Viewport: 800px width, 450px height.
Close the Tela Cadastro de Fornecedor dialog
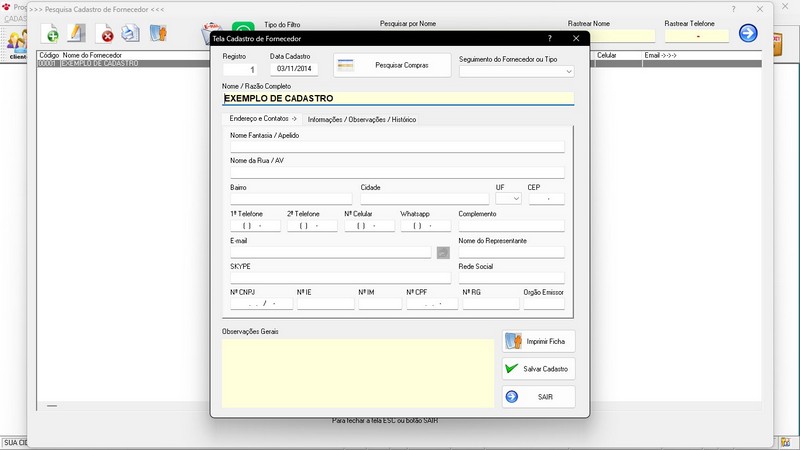[576, 38]
